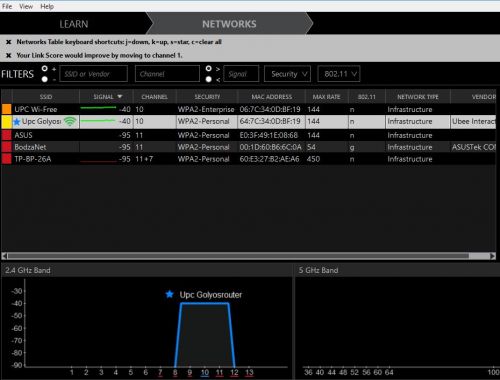500x380 pixels.
Task: Click channel 36 on 5 GHz axis
Action: [308, 372]
